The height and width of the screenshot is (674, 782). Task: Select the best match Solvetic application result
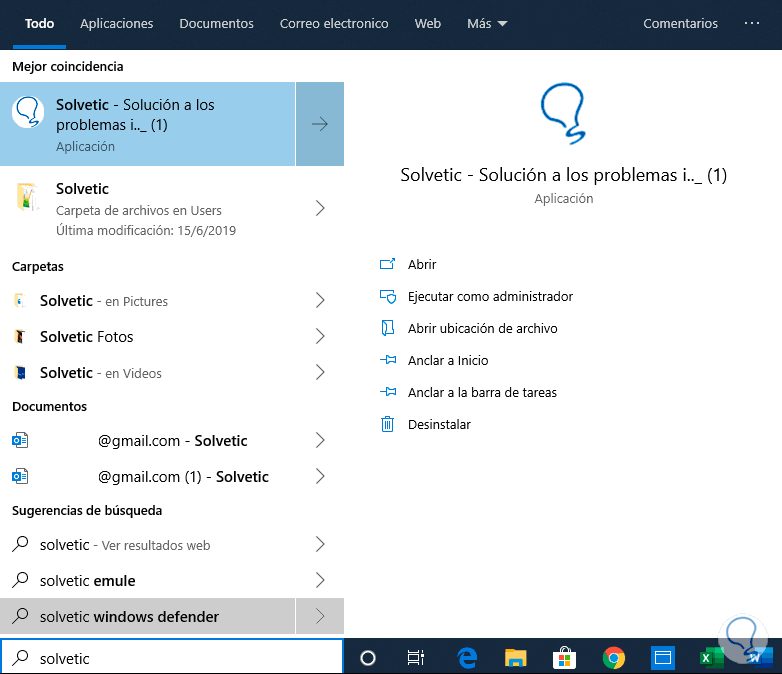pyautogui.click(x=148, y=124)
